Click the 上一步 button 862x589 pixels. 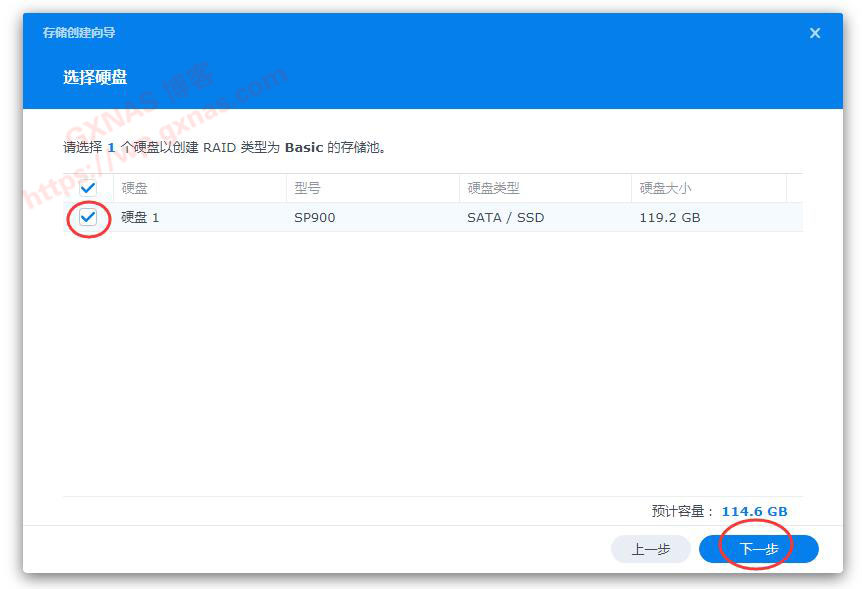coord(651,549)
